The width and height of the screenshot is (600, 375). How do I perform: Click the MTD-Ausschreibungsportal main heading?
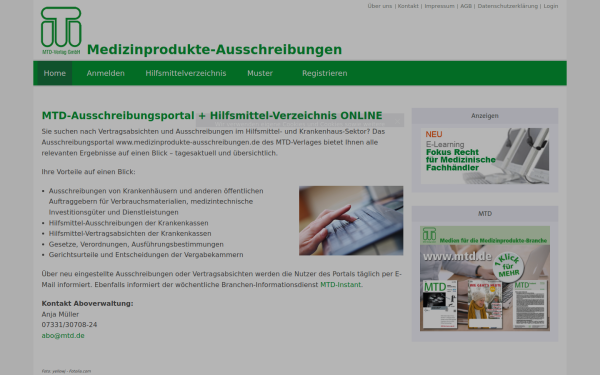tap(212, 116)
